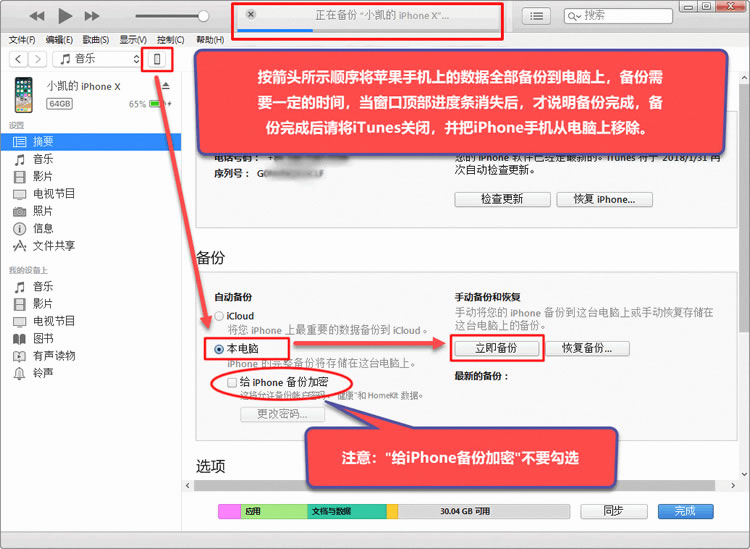This screenshot has width=750, height=549.
Task: Open the 音乐 media type dropdown
Action: [x=98, y=59]
